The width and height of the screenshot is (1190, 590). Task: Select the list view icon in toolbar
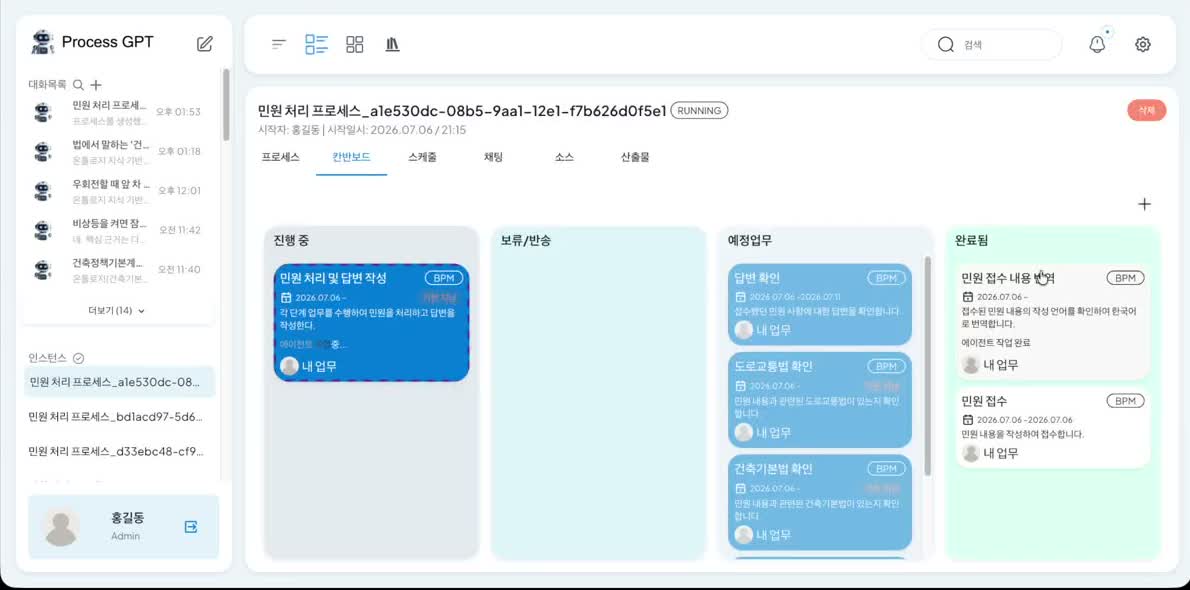pos(316,44)
